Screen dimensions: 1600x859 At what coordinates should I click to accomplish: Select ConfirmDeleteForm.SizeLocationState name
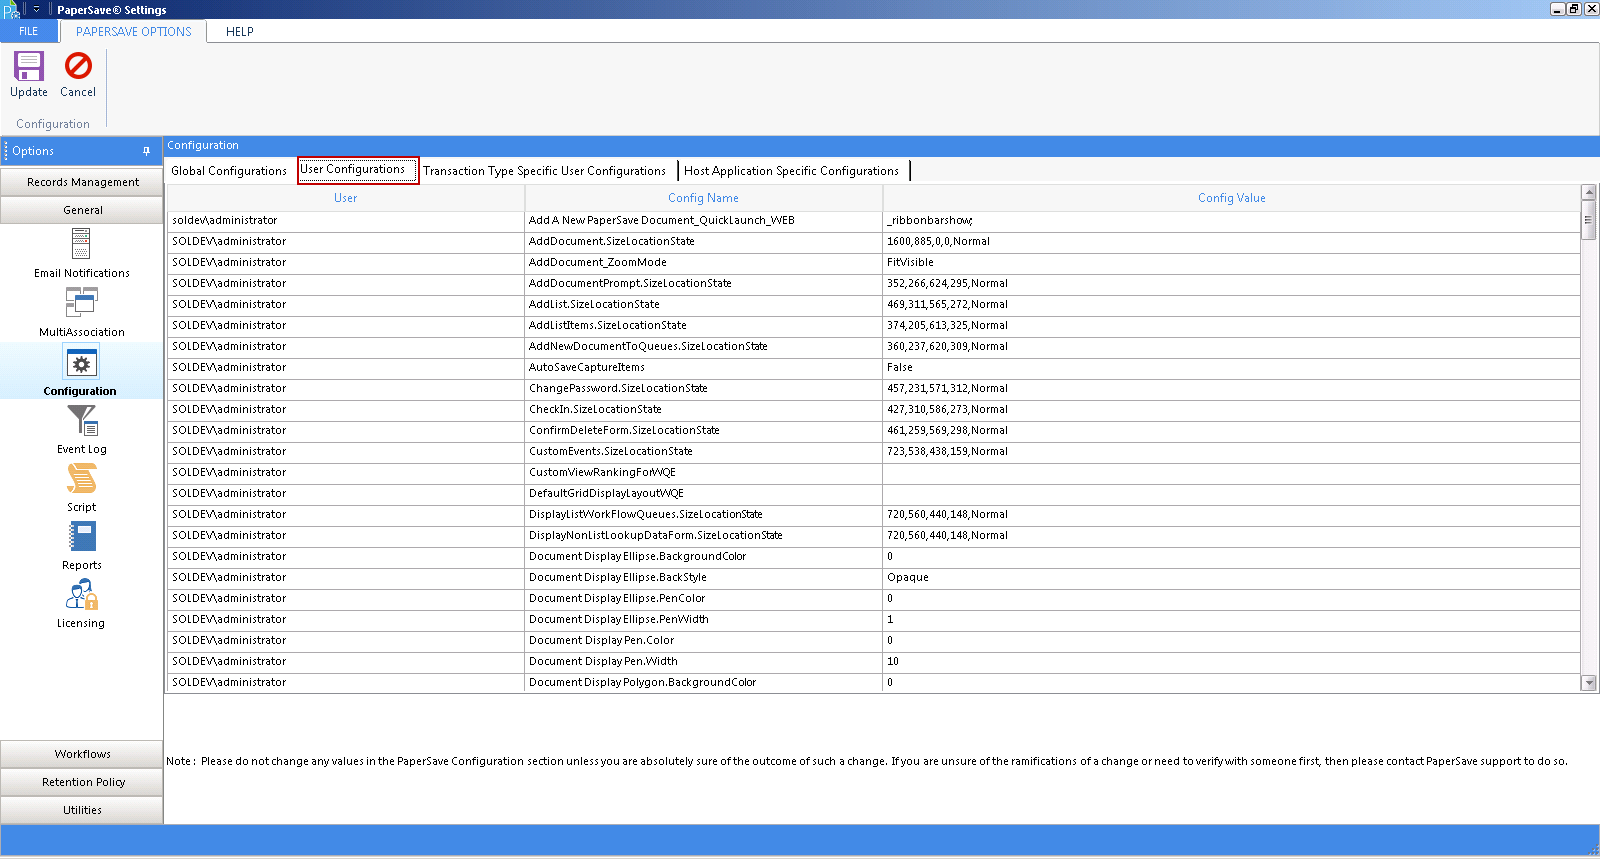[x=703, y=431]
